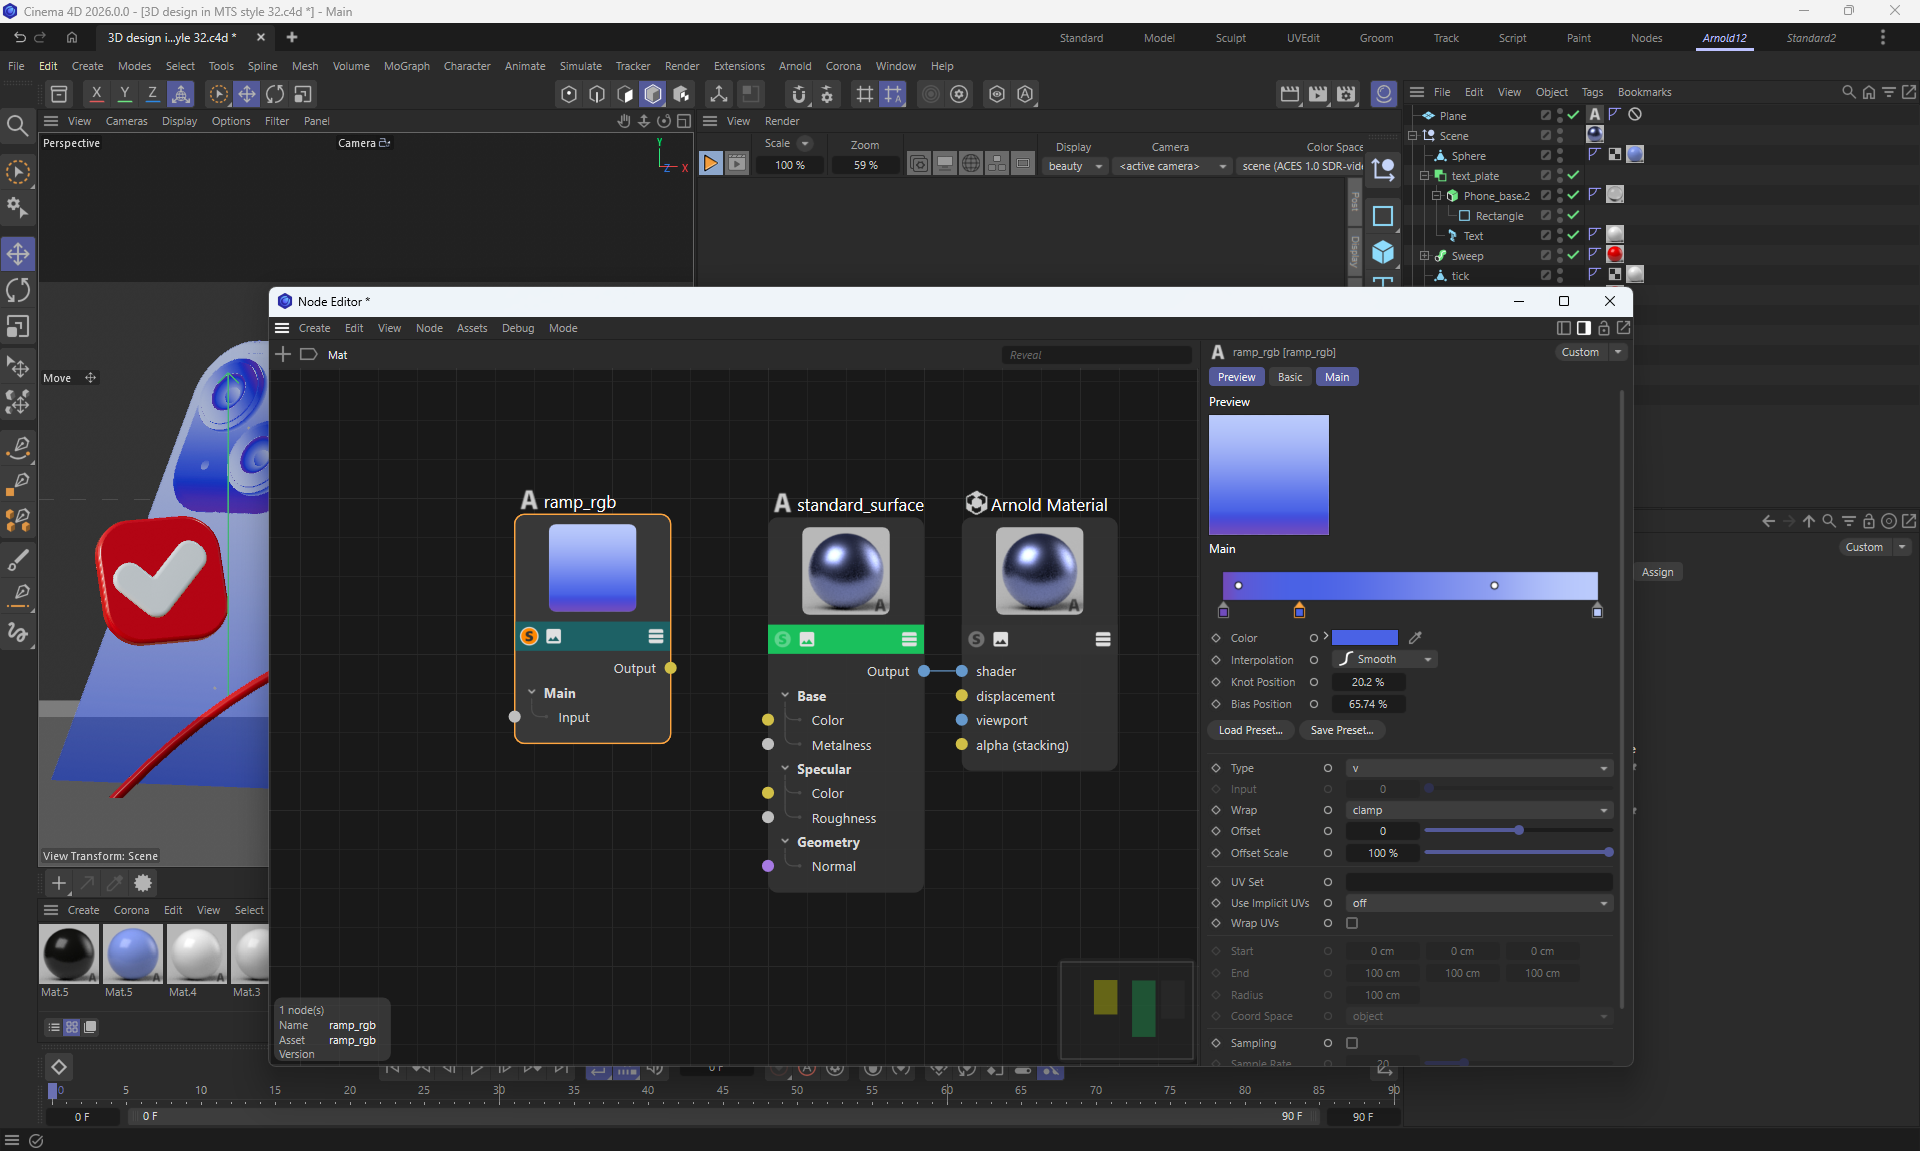Switch to the Basic tab
The height and width of the screenshot is (1151, 1920).
[x=1289, y=377]
